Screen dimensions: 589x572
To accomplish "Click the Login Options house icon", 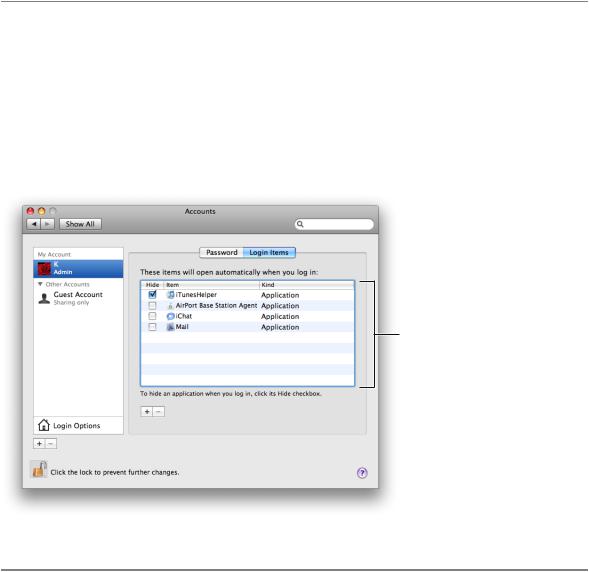I will tap(44, 425).
